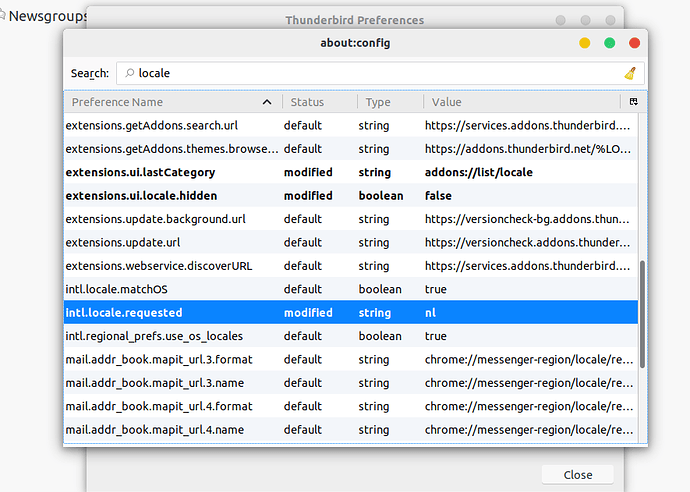Click the Newsgroups folder icon in background window

point(2,16)
